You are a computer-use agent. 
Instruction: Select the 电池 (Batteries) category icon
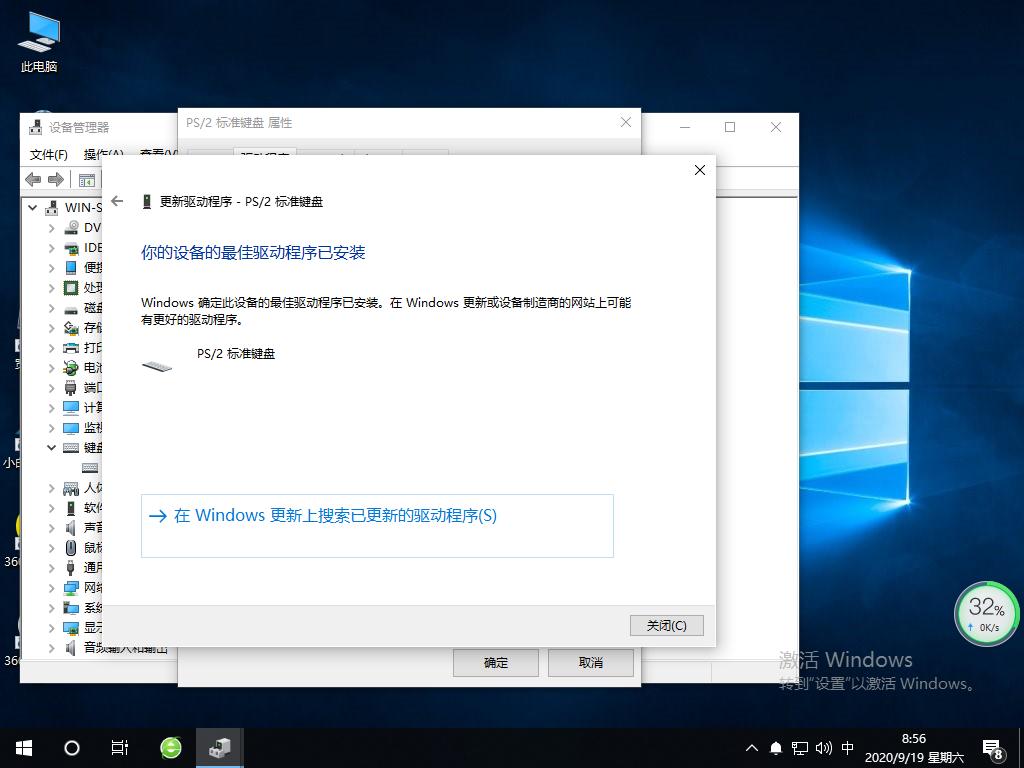(72, 367)
